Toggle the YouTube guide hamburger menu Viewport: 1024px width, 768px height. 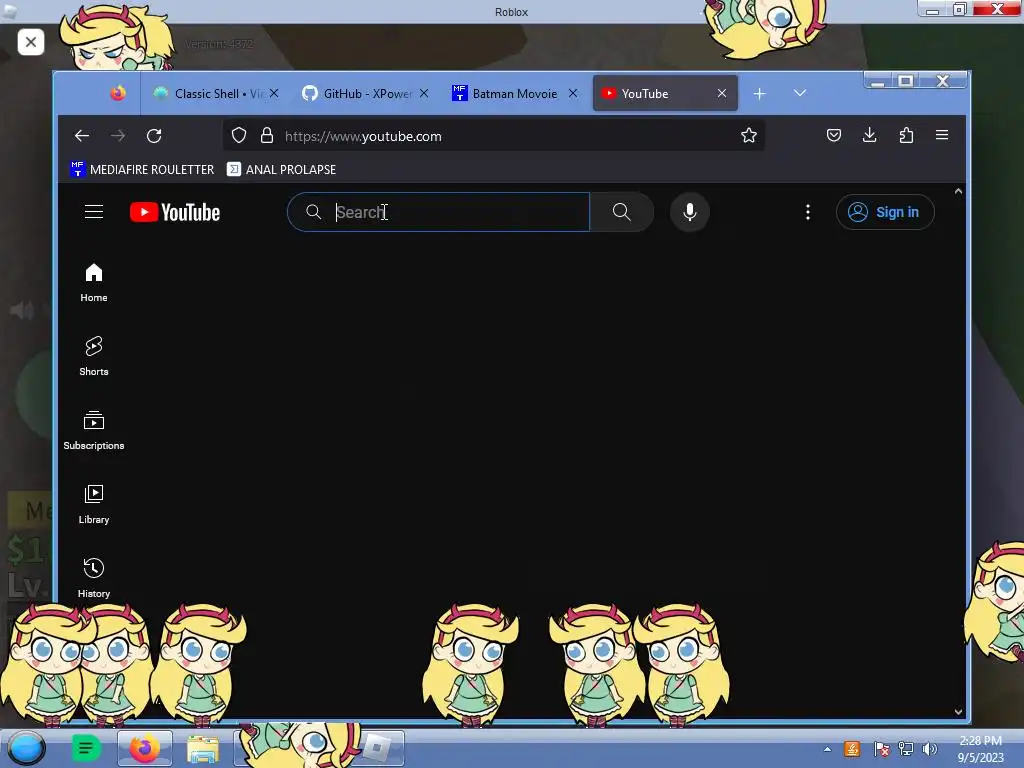94,212
